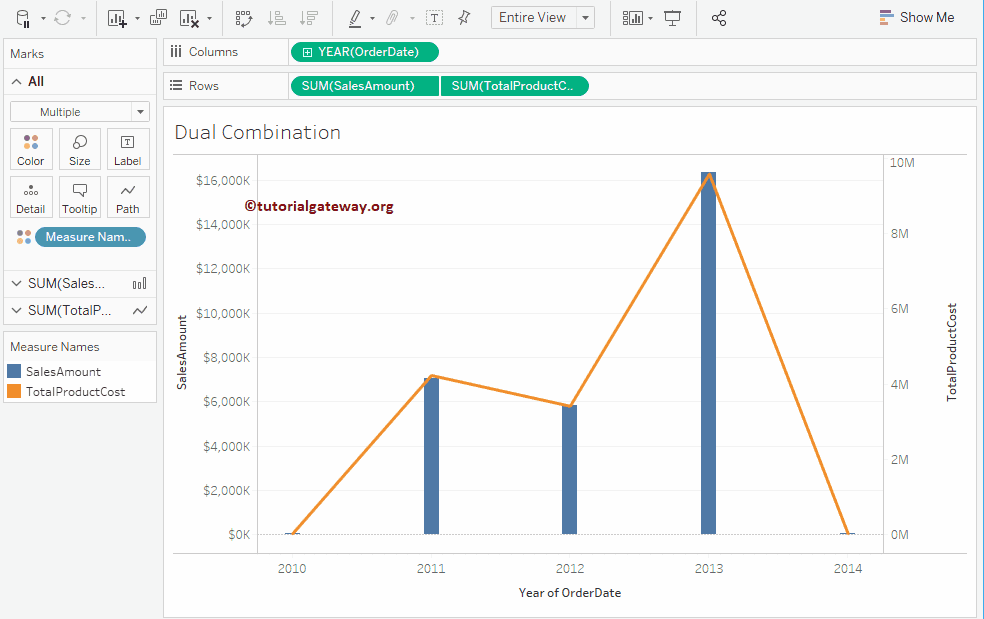Click the Rows shelf label
The image size is (984, 619).
(203, 86)
